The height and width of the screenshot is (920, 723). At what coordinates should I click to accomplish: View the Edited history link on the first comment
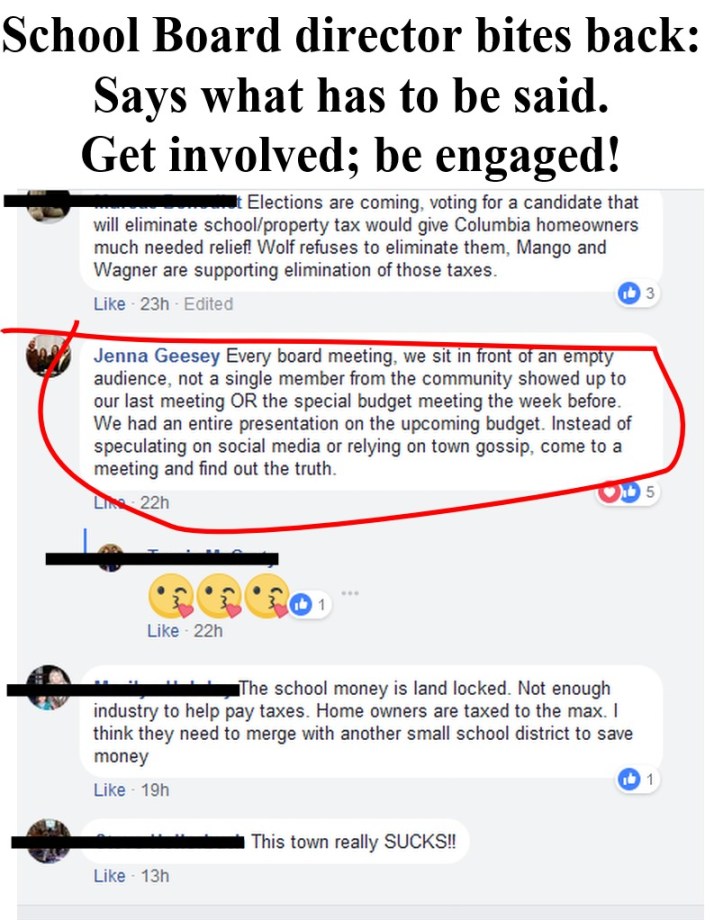tap(208, 304)
